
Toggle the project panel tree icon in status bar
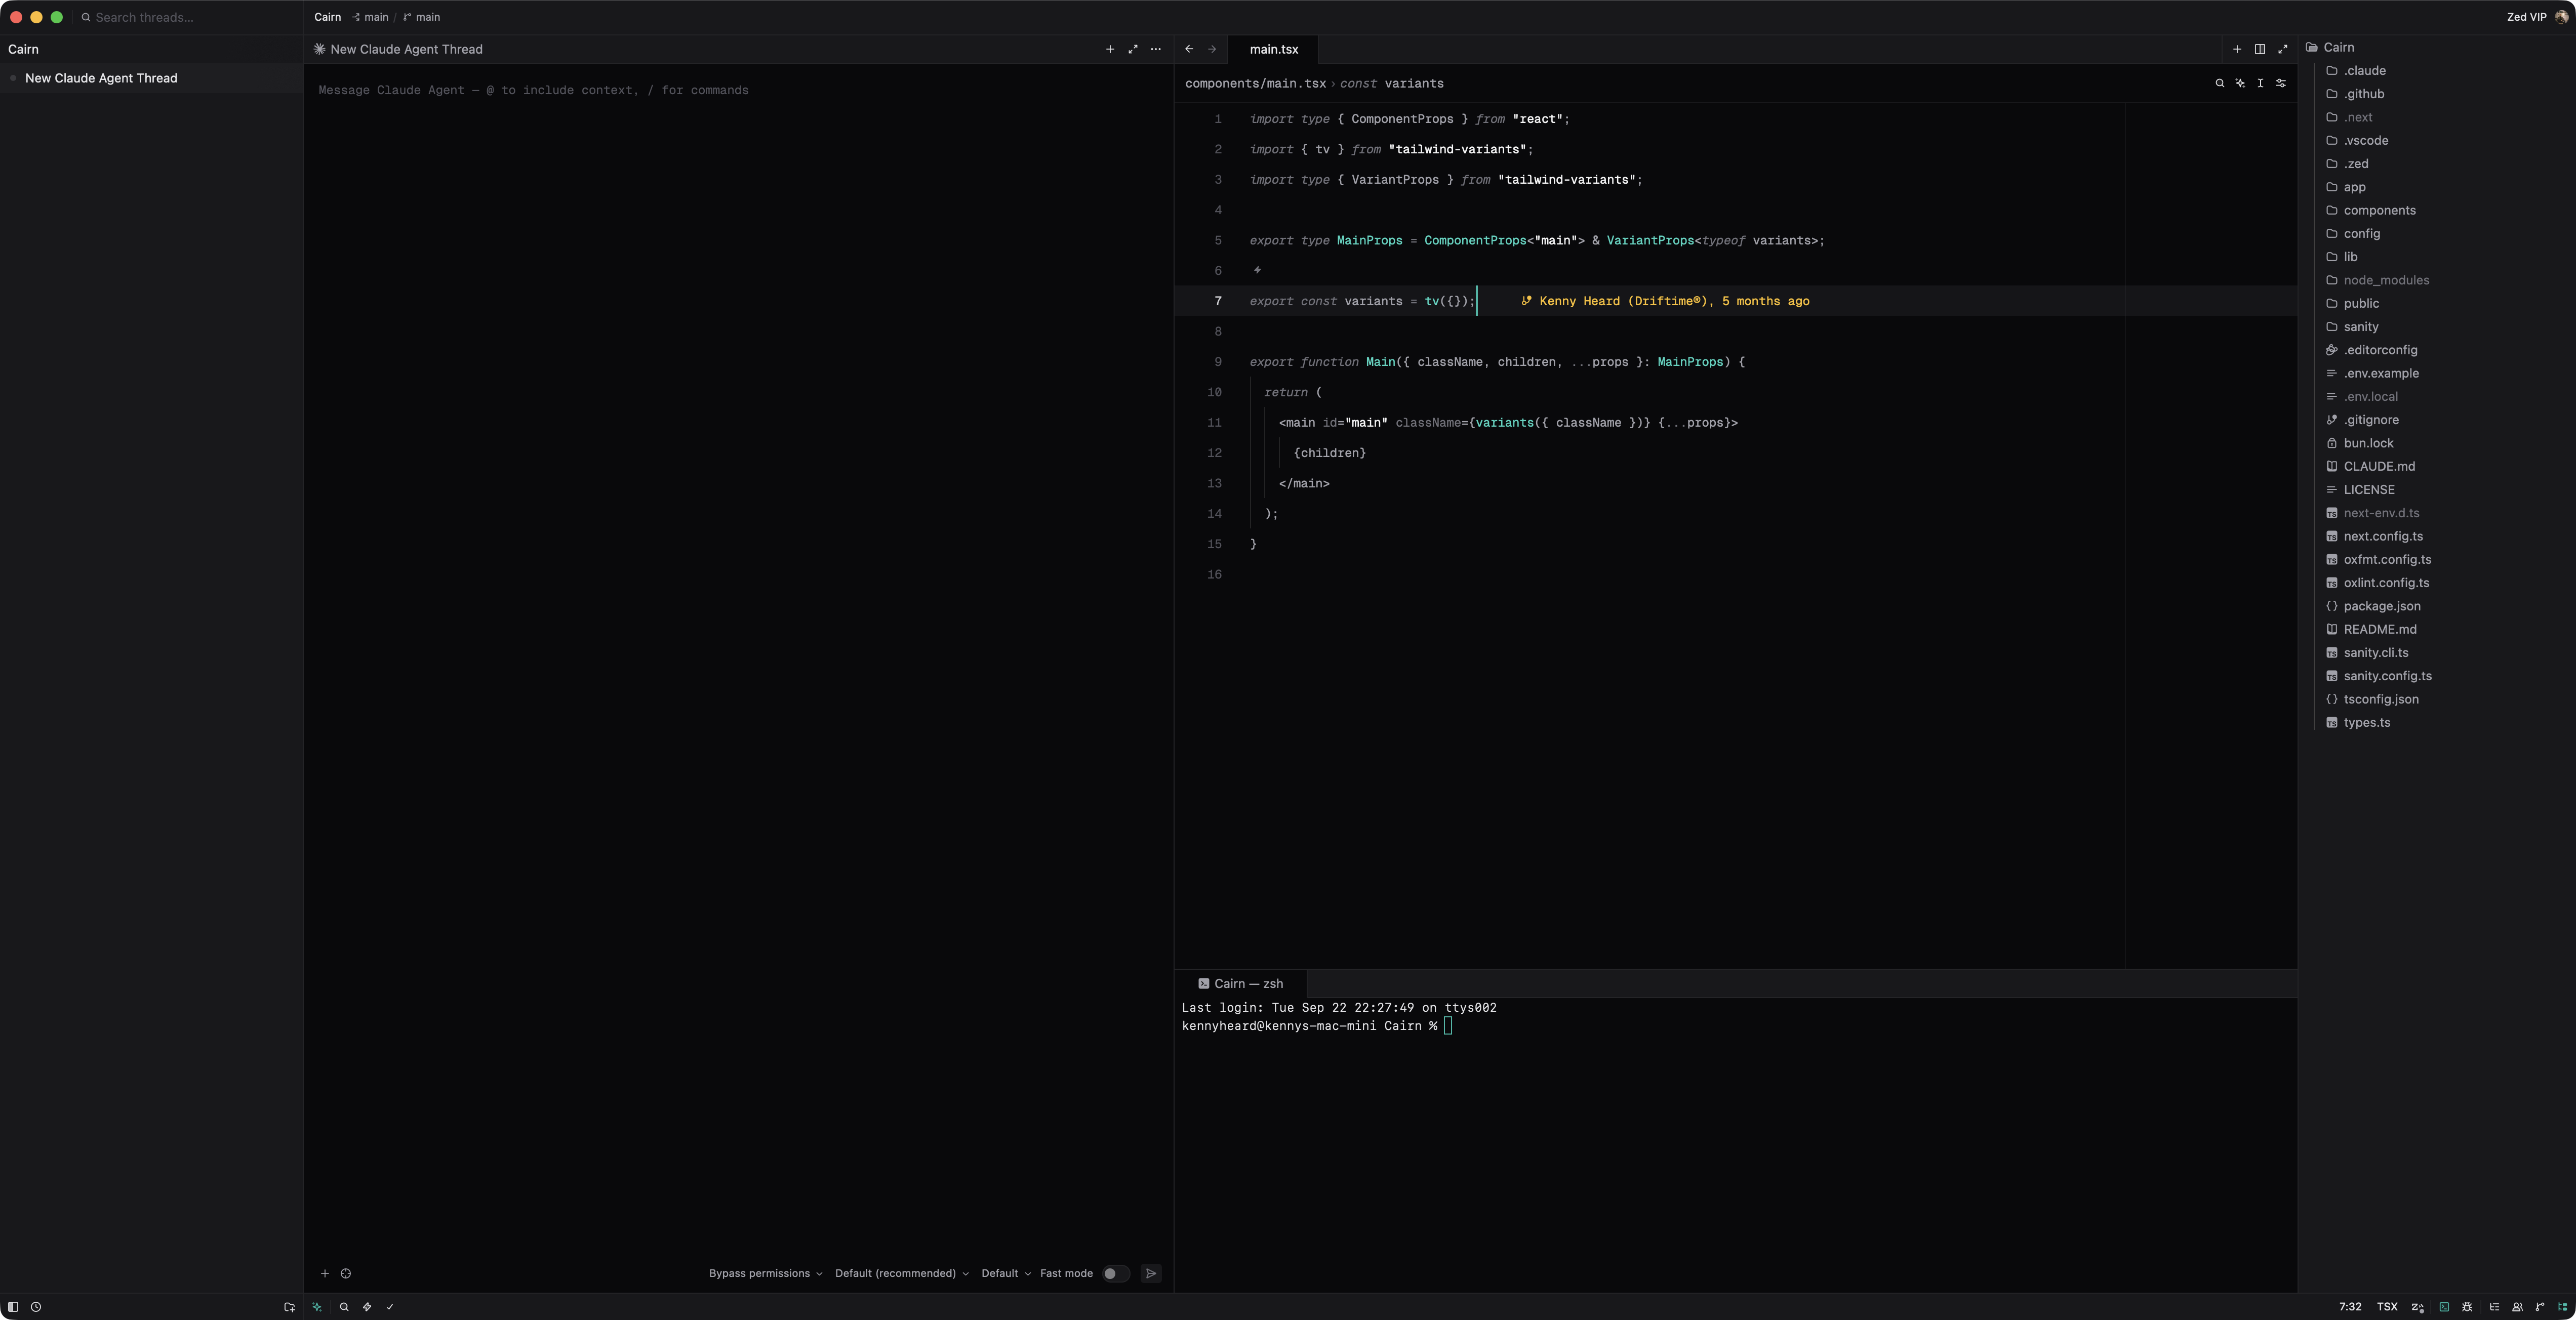pyautogui.click(x=2563, y=1307)
